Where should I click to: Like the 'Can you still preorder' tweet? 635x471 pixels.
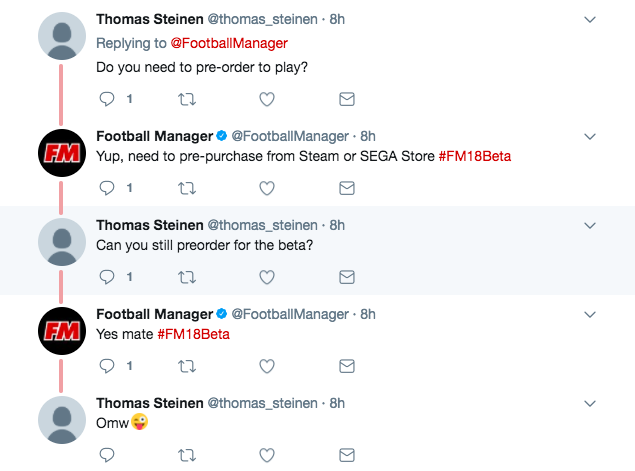267,277
